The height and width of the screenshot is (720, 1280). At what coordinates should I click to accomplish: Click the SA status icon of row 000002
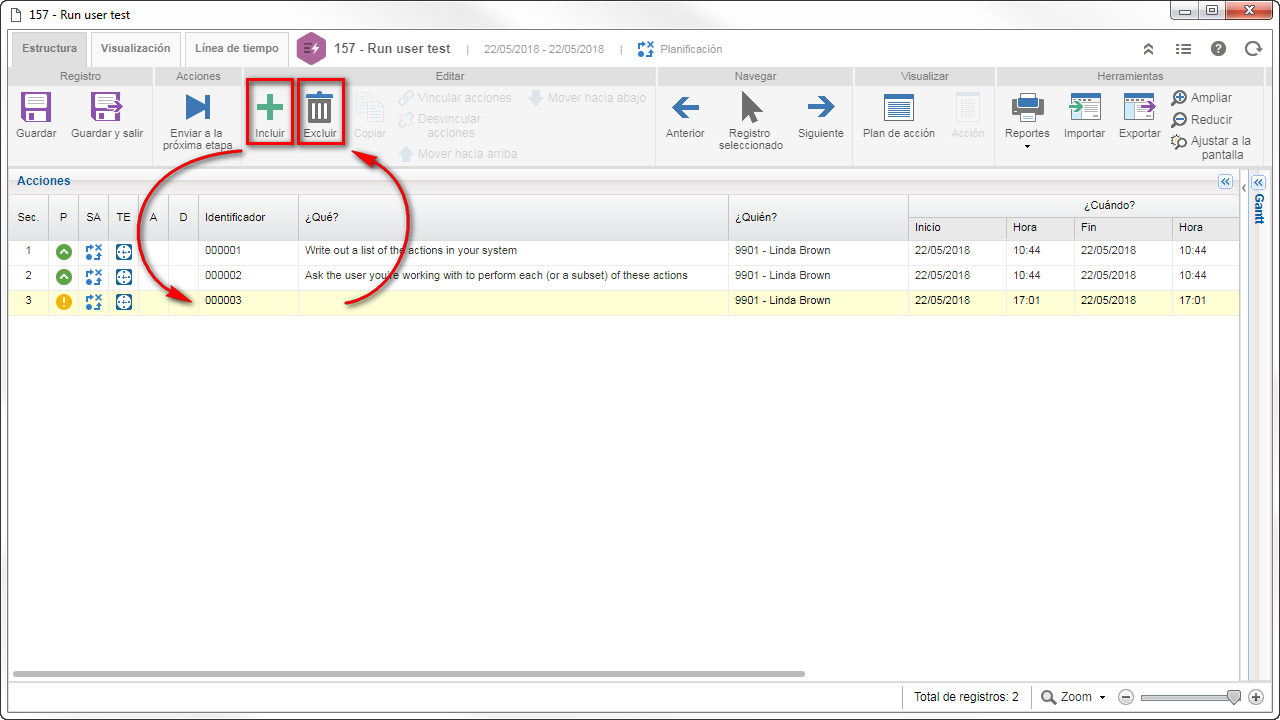(94, 277)
